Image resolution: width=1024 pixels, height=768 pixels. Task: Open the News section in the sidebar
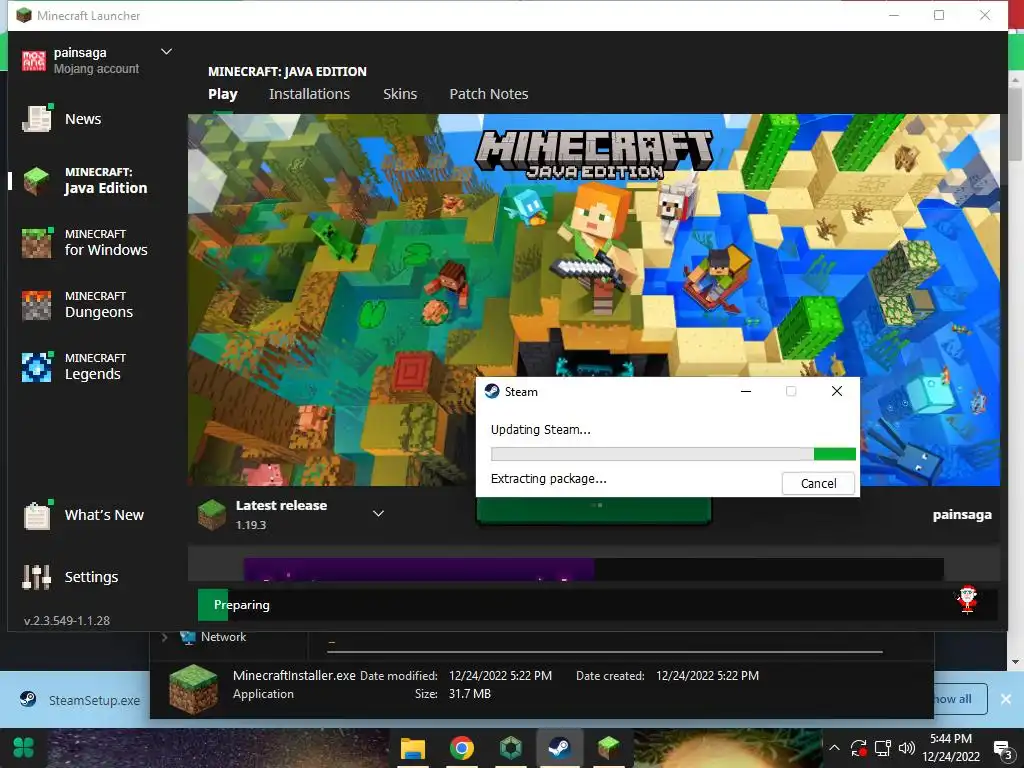(x=62, y=119)
